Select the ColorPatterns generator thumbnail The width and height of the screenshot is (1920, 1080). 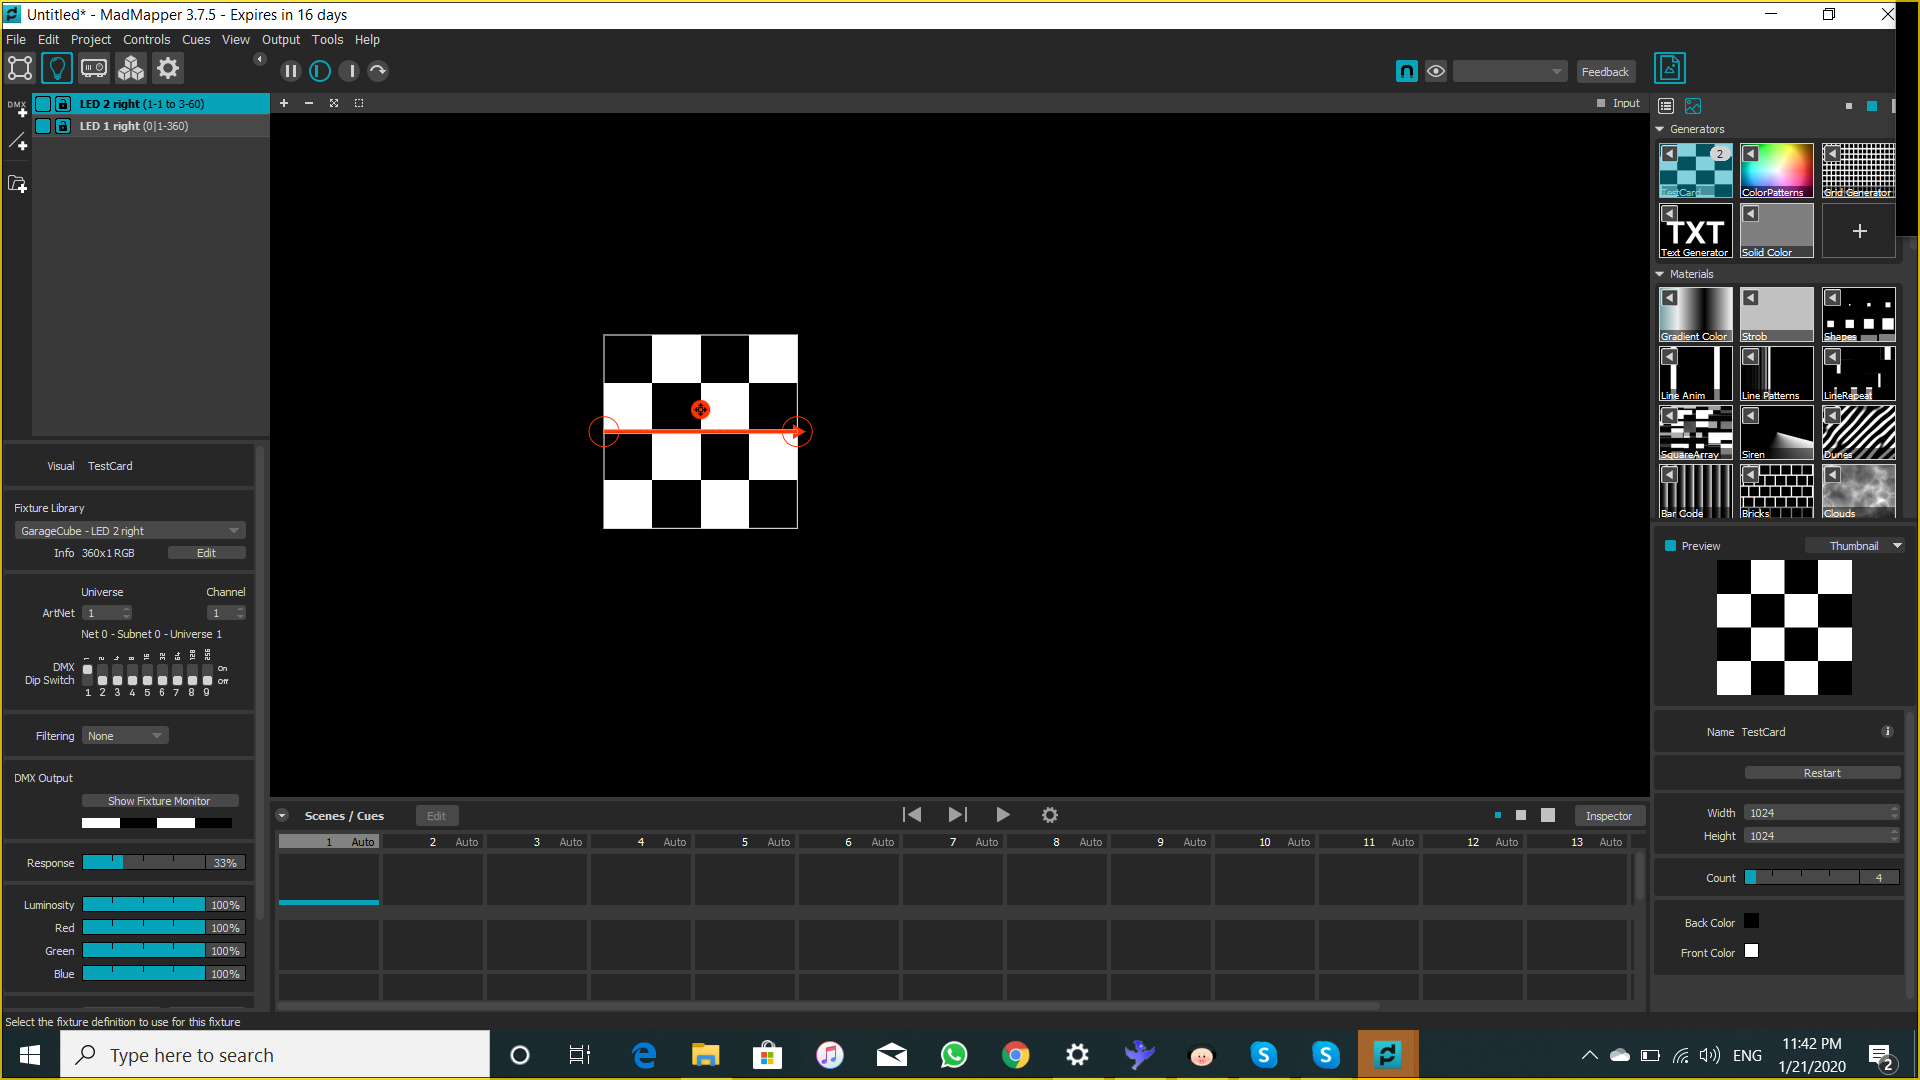pos(1777,170)
